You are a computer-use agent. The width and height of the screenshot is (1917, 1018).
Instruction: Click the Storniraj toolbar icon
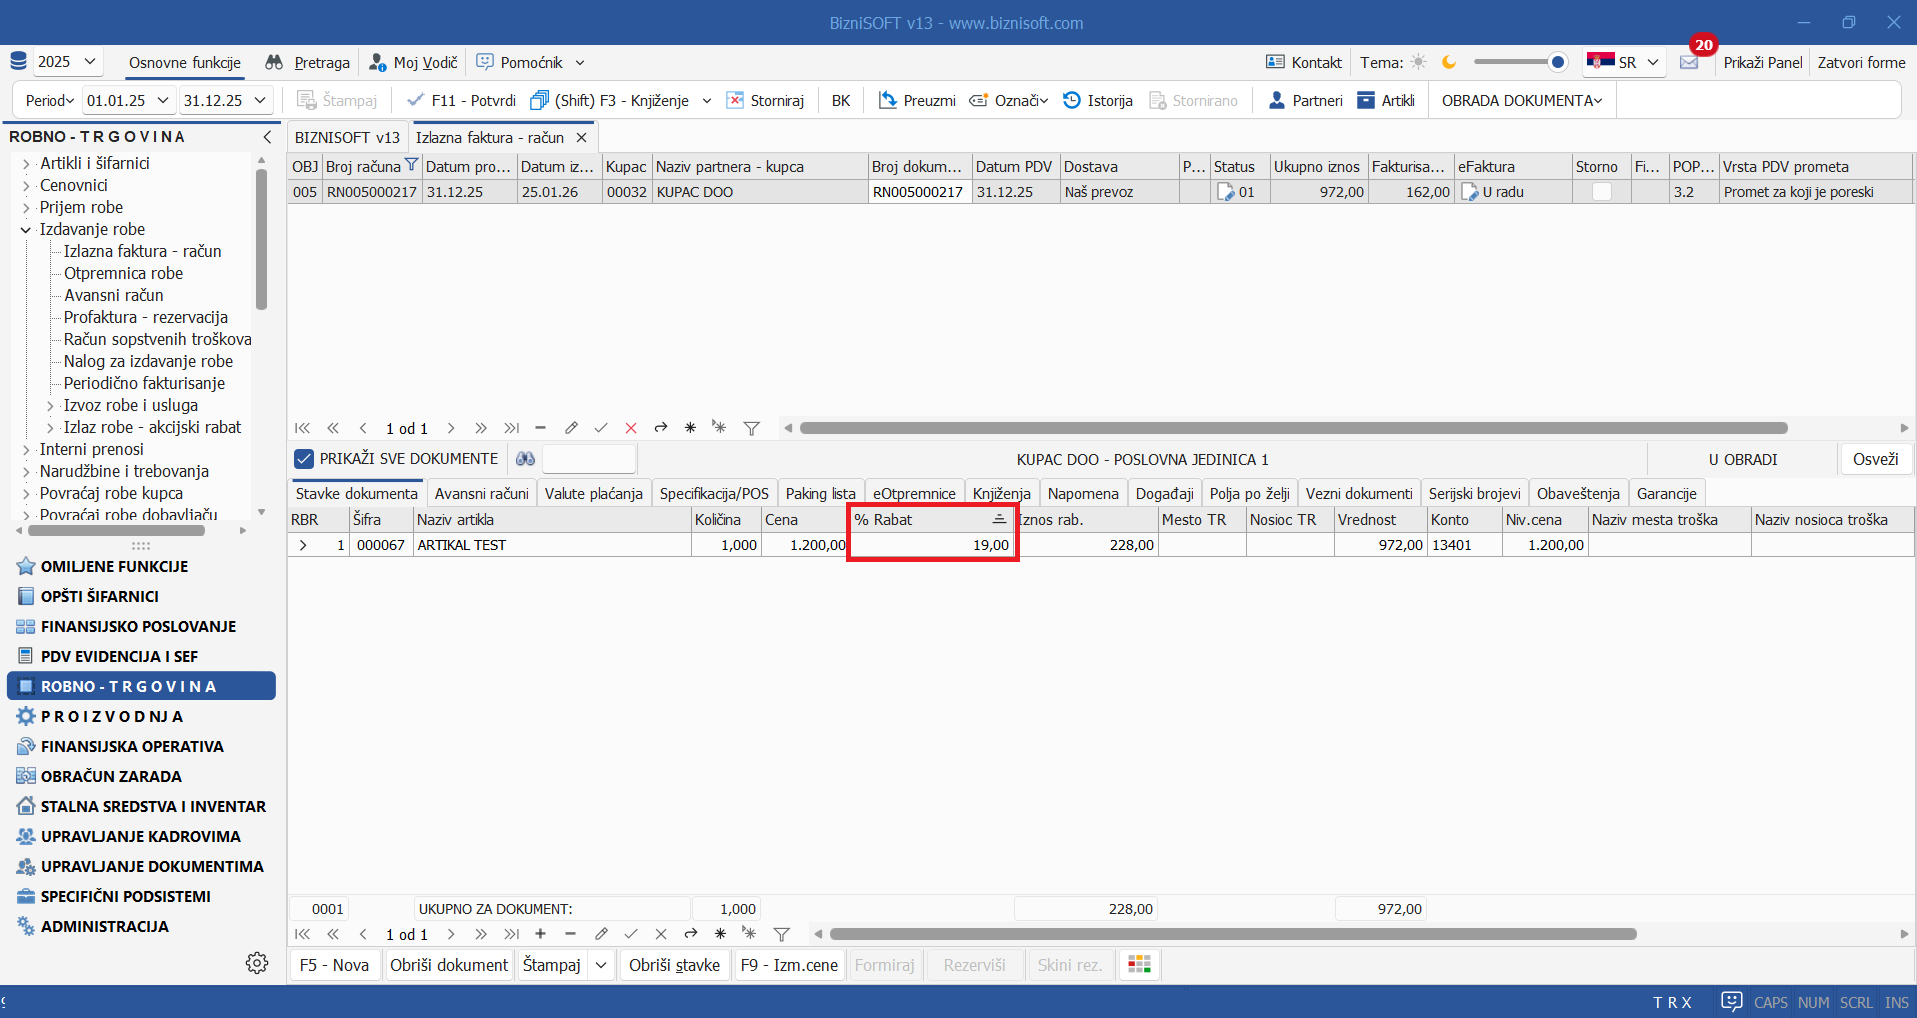pyautogui.click(x=735, y=101)
